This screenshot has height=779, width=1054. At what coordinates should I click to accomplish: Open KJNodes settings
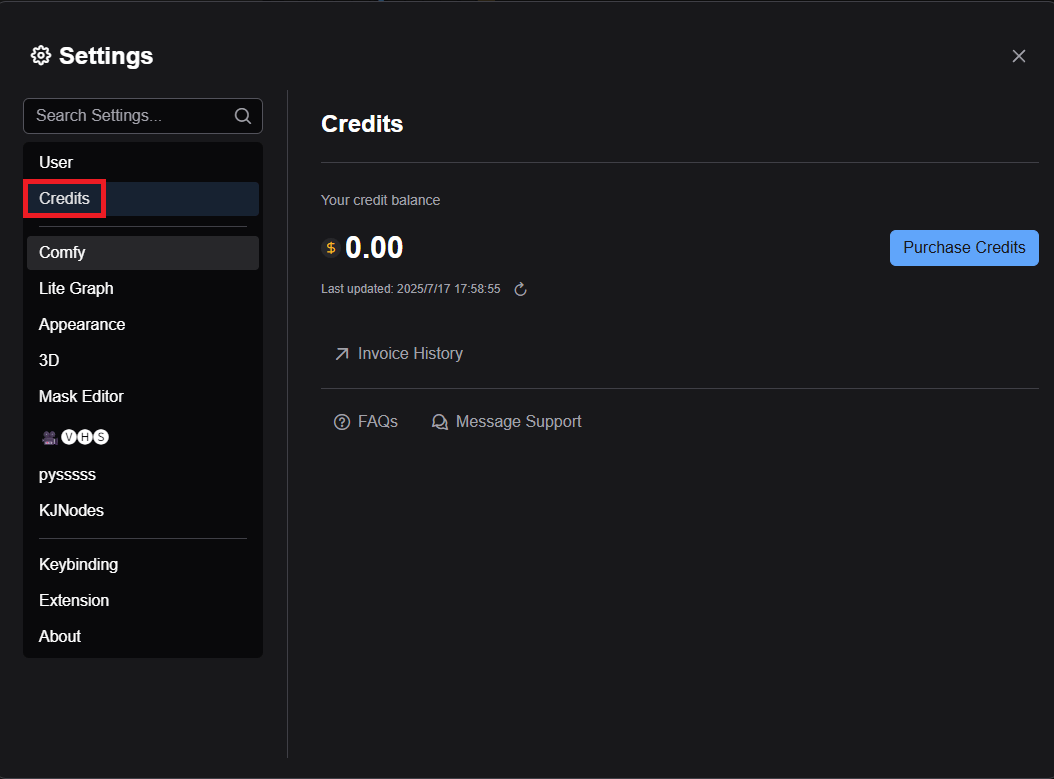click(x=71, y=510)
